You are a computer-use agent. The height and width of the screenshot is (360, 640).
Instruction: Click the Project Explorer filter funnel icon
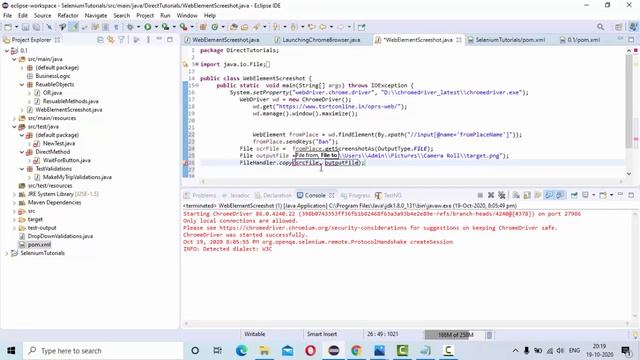click(x=121, y=40)
